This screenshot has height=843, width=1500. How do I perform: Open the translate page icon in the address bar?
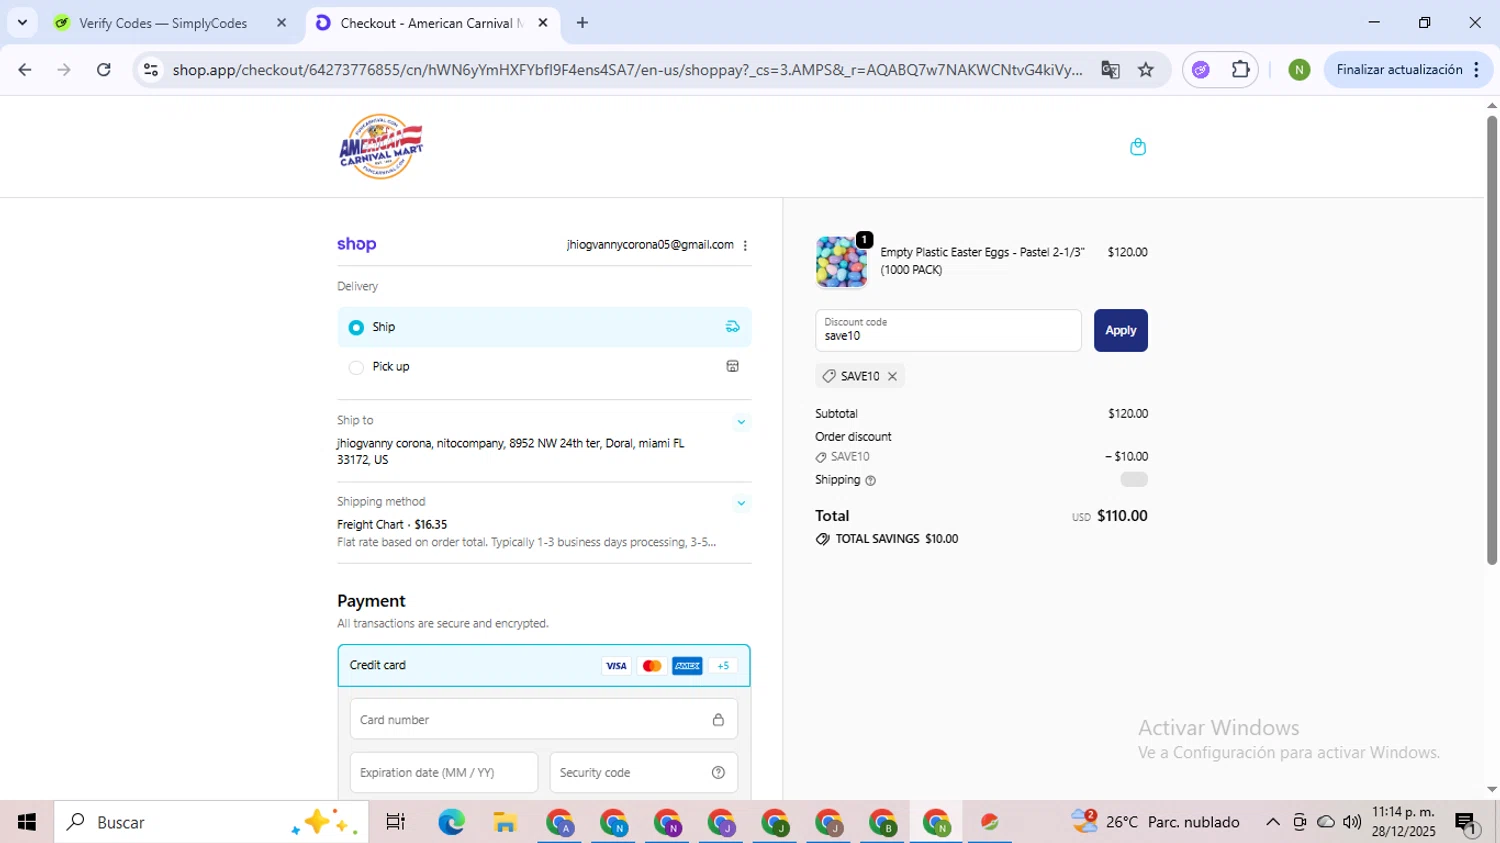(1110, 70)
